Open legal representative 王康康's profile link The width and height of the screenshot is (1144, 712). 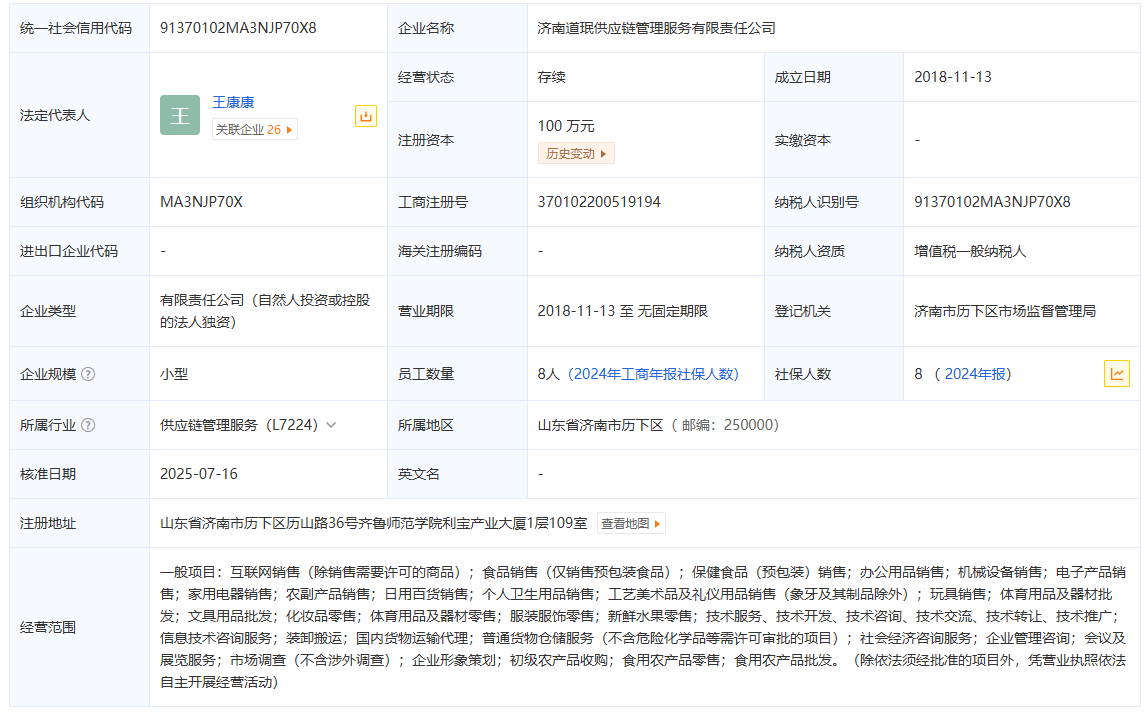(233, 102)
